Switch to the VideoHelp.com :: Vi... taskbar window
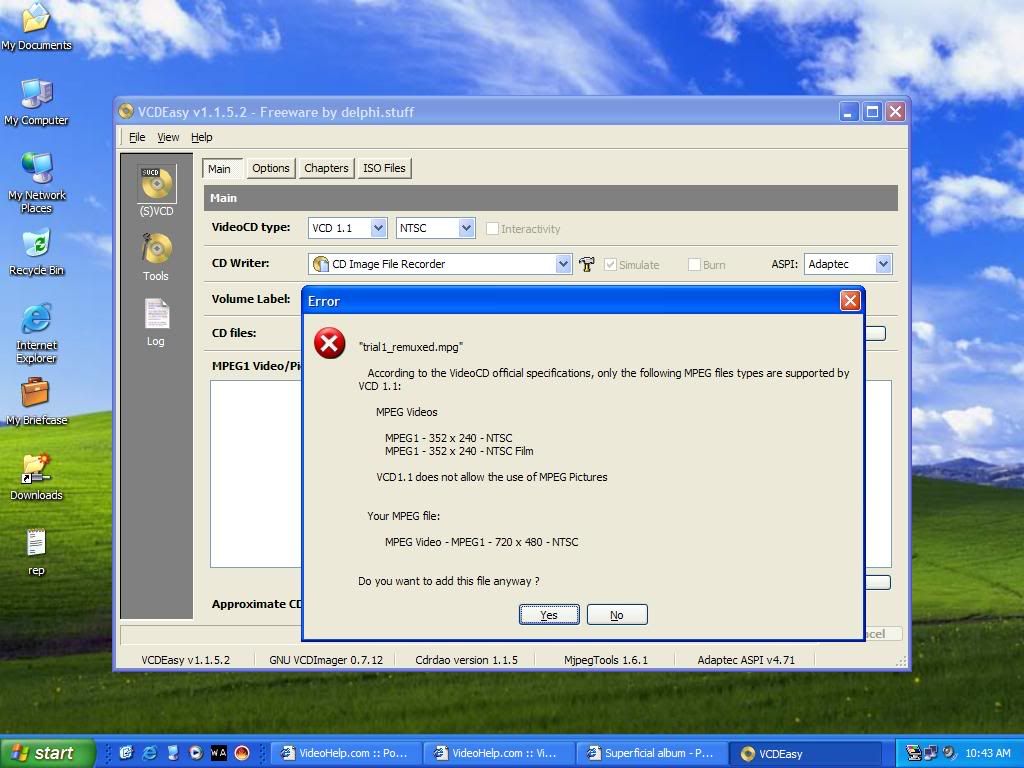Viewport: 1024px width, 768px height. click(499, 753)
